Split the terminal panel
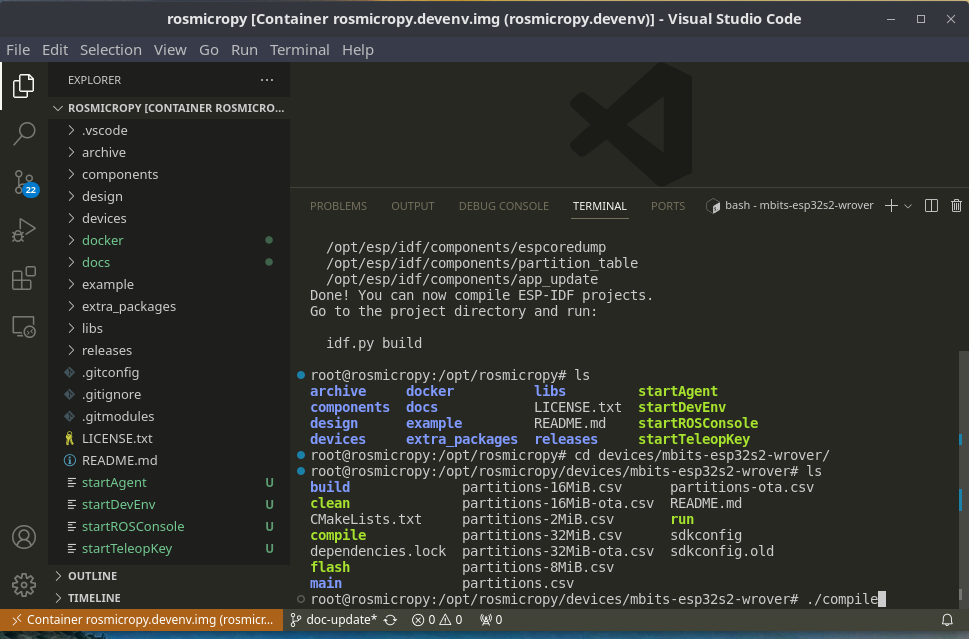The image size is (969, 639). [x=931, y=206]
